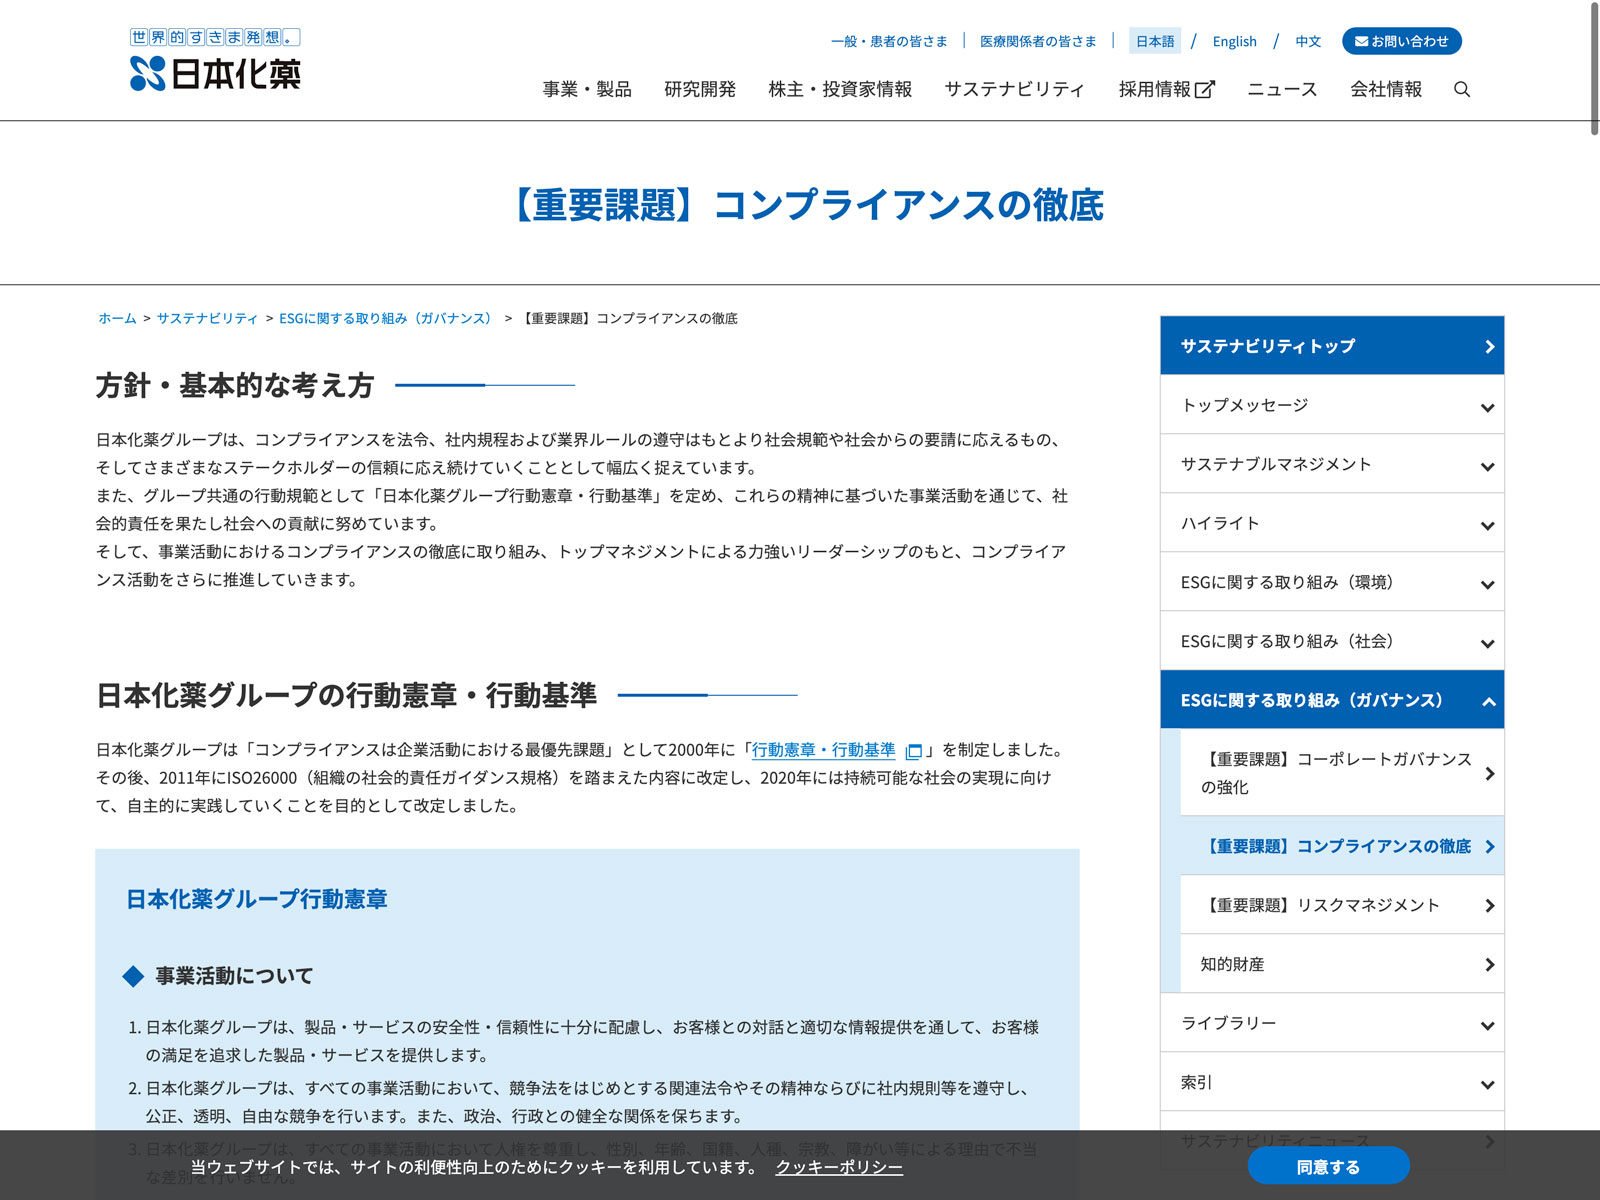Open クッキーポリシー link

[839, 1167]
